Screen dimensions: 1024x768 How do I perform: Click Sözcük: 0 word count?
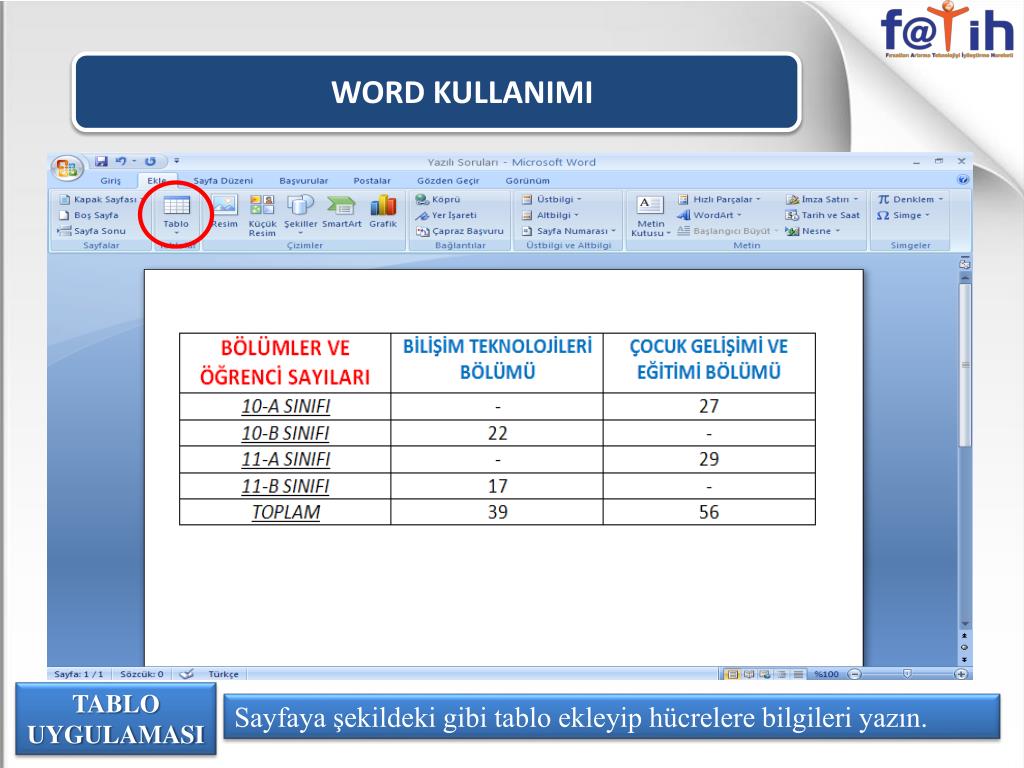[142, 674]
